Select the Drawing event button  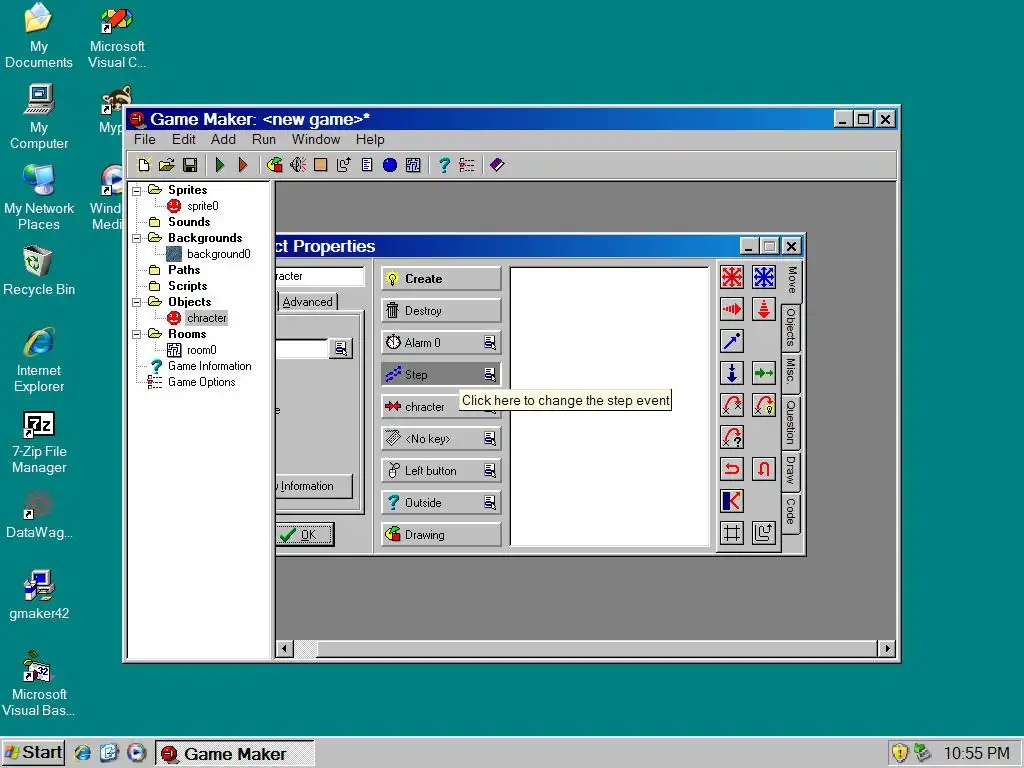click(x=441, y=535)
